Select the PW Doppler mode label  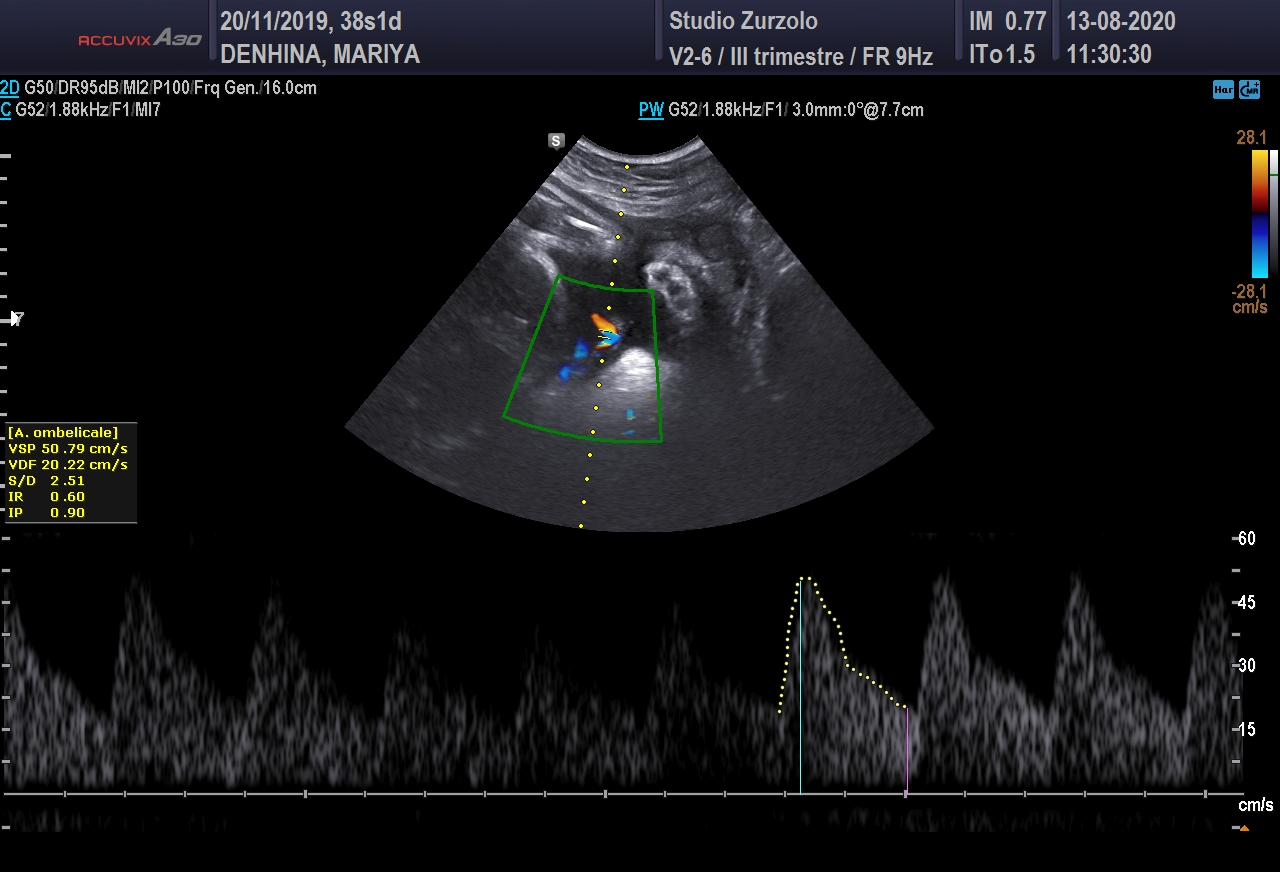point(651,110)
